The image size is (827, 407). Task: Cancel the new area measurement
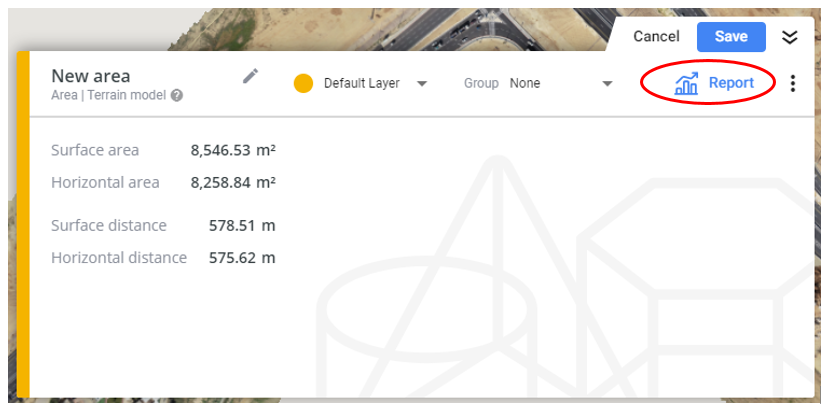coord(656,36)
